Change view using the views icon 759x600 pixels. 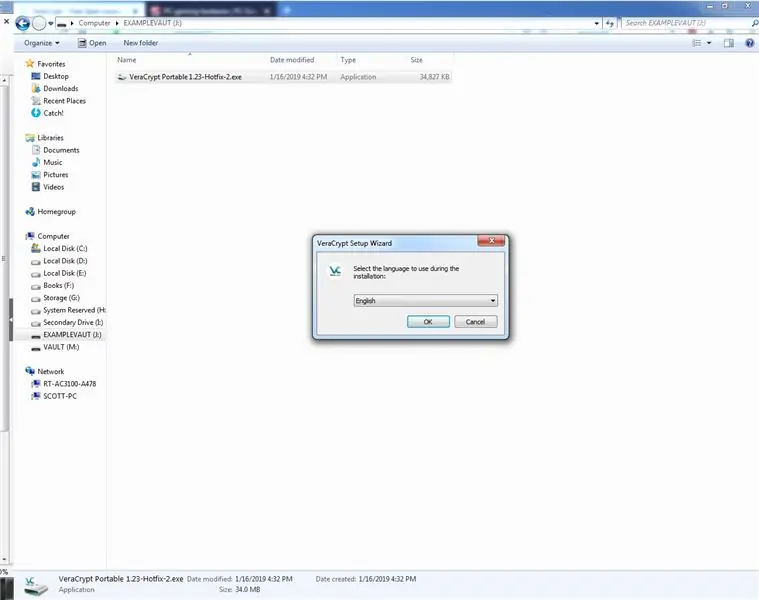(697, 43)
